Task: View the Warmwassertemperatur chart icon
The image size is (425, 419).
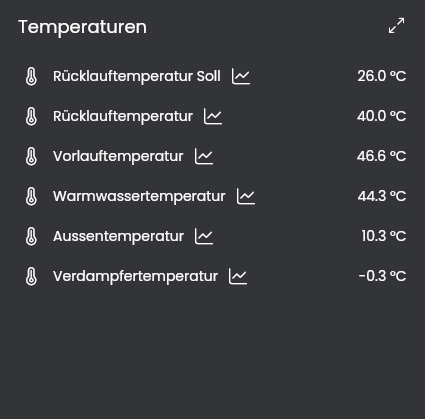Action: (x=246, y=196)
